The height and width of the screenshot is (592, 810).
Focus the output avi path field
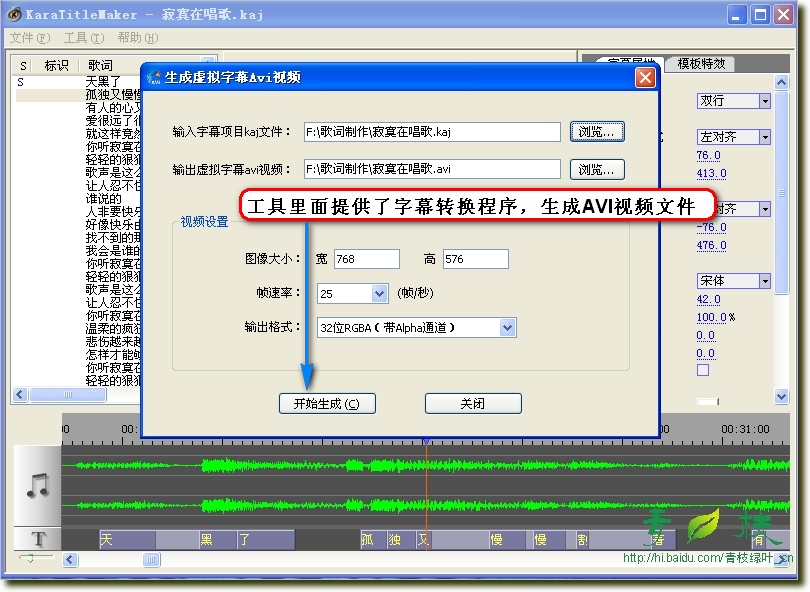point(432,169)
